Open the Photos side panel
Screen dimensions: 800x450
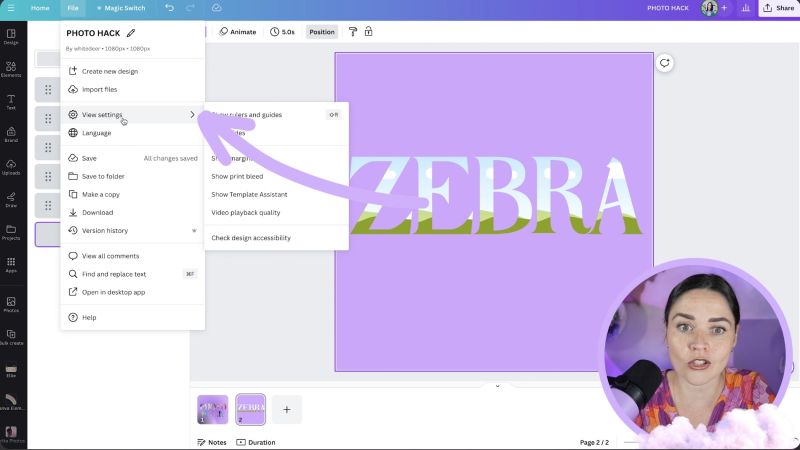tap(11, 305)
